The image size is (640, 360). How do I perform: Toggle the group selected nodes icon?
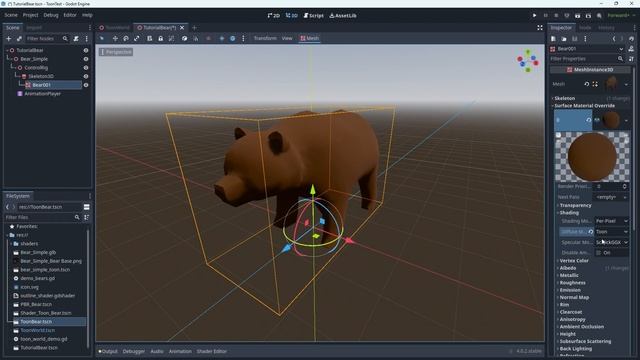(x=171, y=38)
